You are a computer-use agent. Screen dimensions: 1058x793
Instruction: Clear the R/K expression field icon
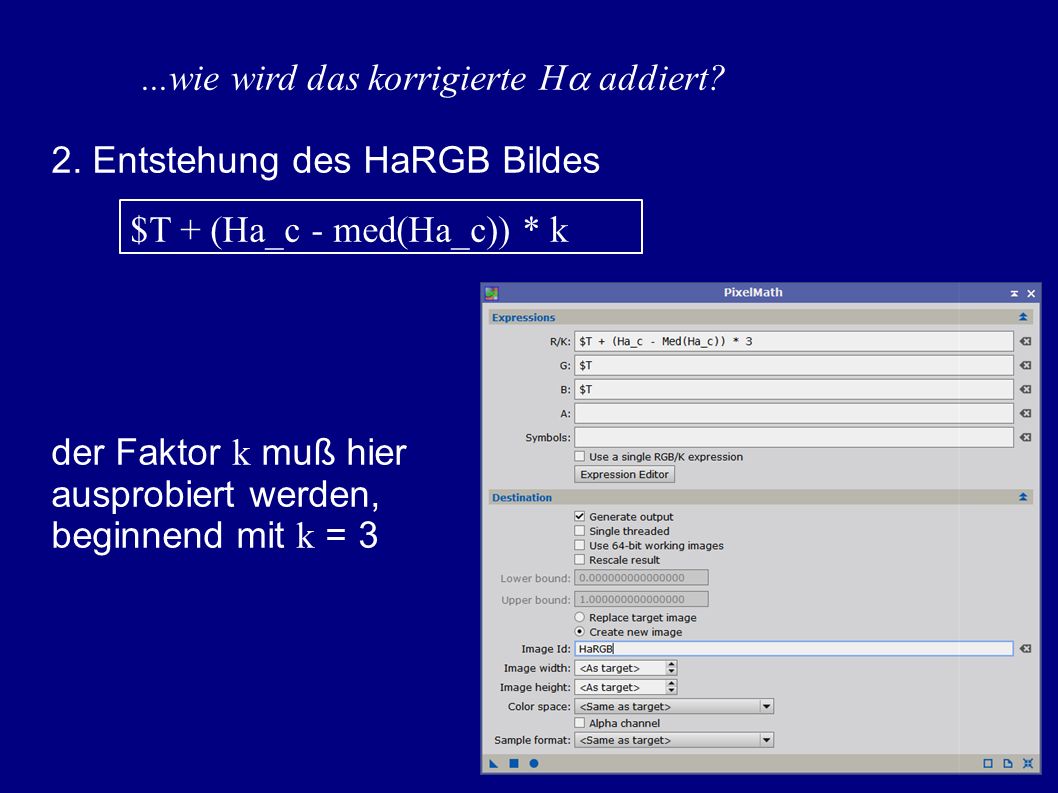point(1026,341)
